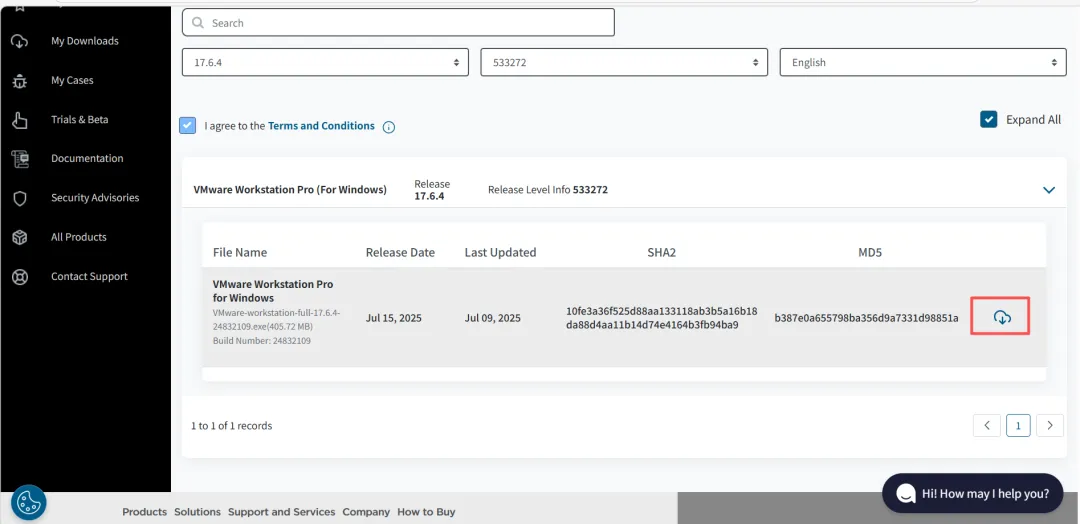The image size is (1080, 524).
Task: Click the Documentation icon in sidebar
Action: coord(20,159)
